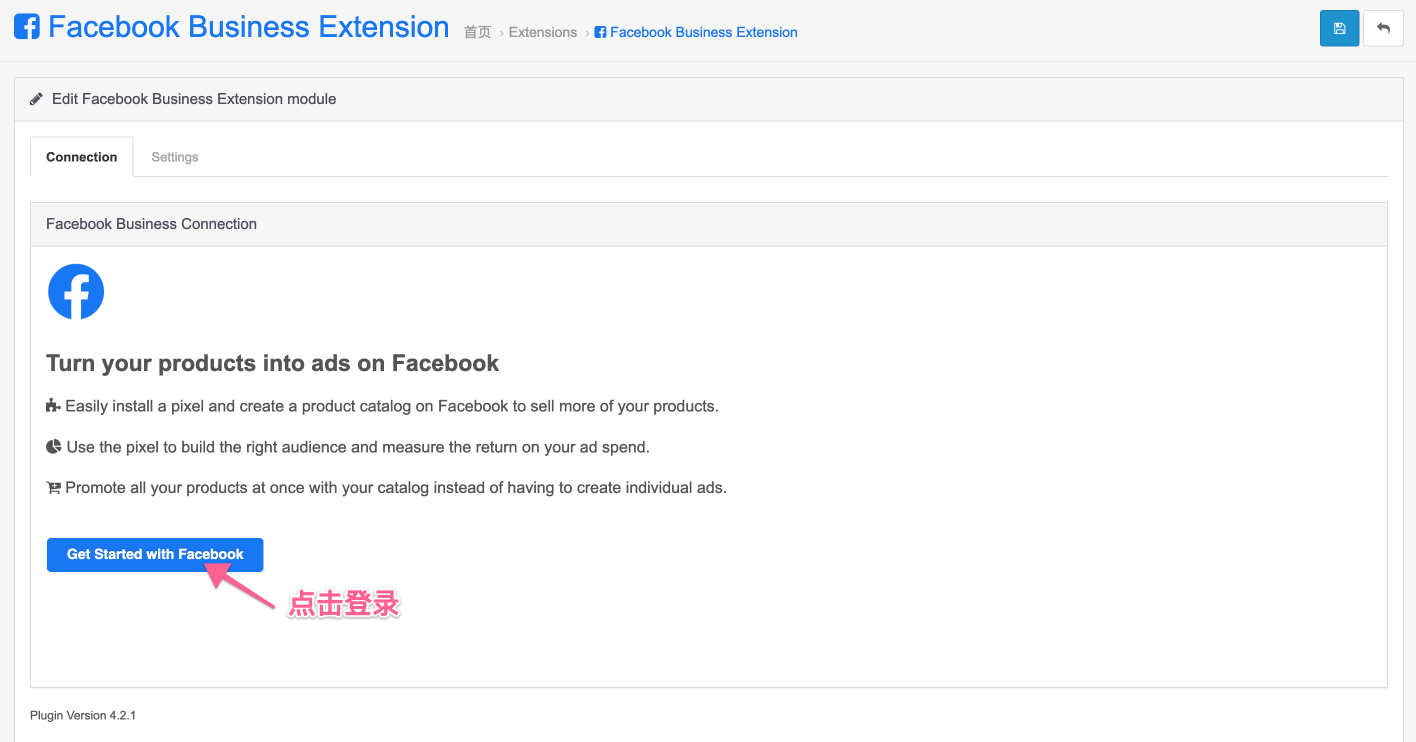Click the pencil icon in Edit header
The width and height of the screenshot is (1416, 742).
click(37, 99)
